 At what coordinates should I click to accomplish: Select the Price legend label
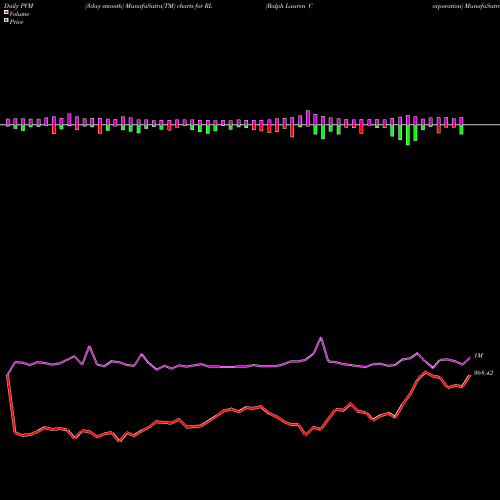click(x=16, y=22)
